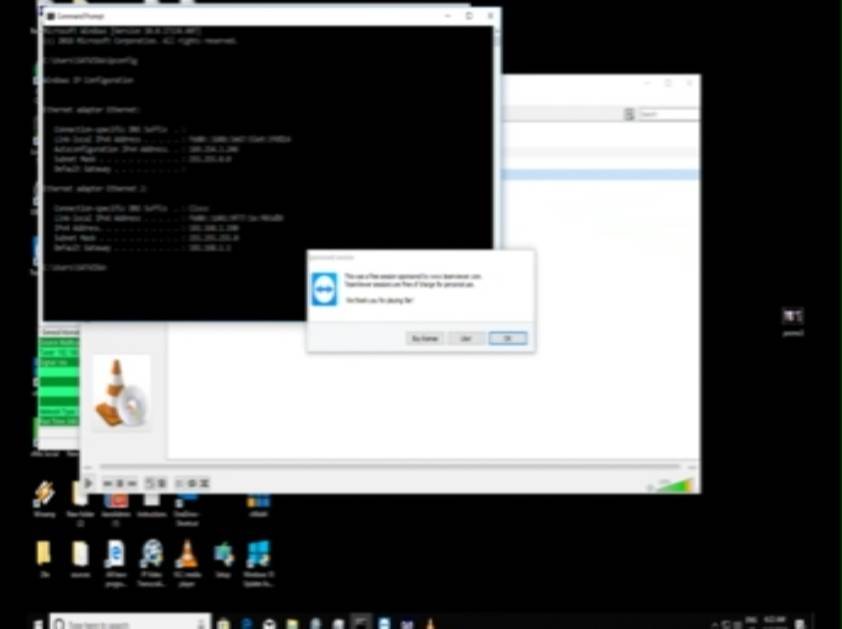842x629 pixels.
Task: Click the microphone icon in taskbar search
Action: [201, 624]
